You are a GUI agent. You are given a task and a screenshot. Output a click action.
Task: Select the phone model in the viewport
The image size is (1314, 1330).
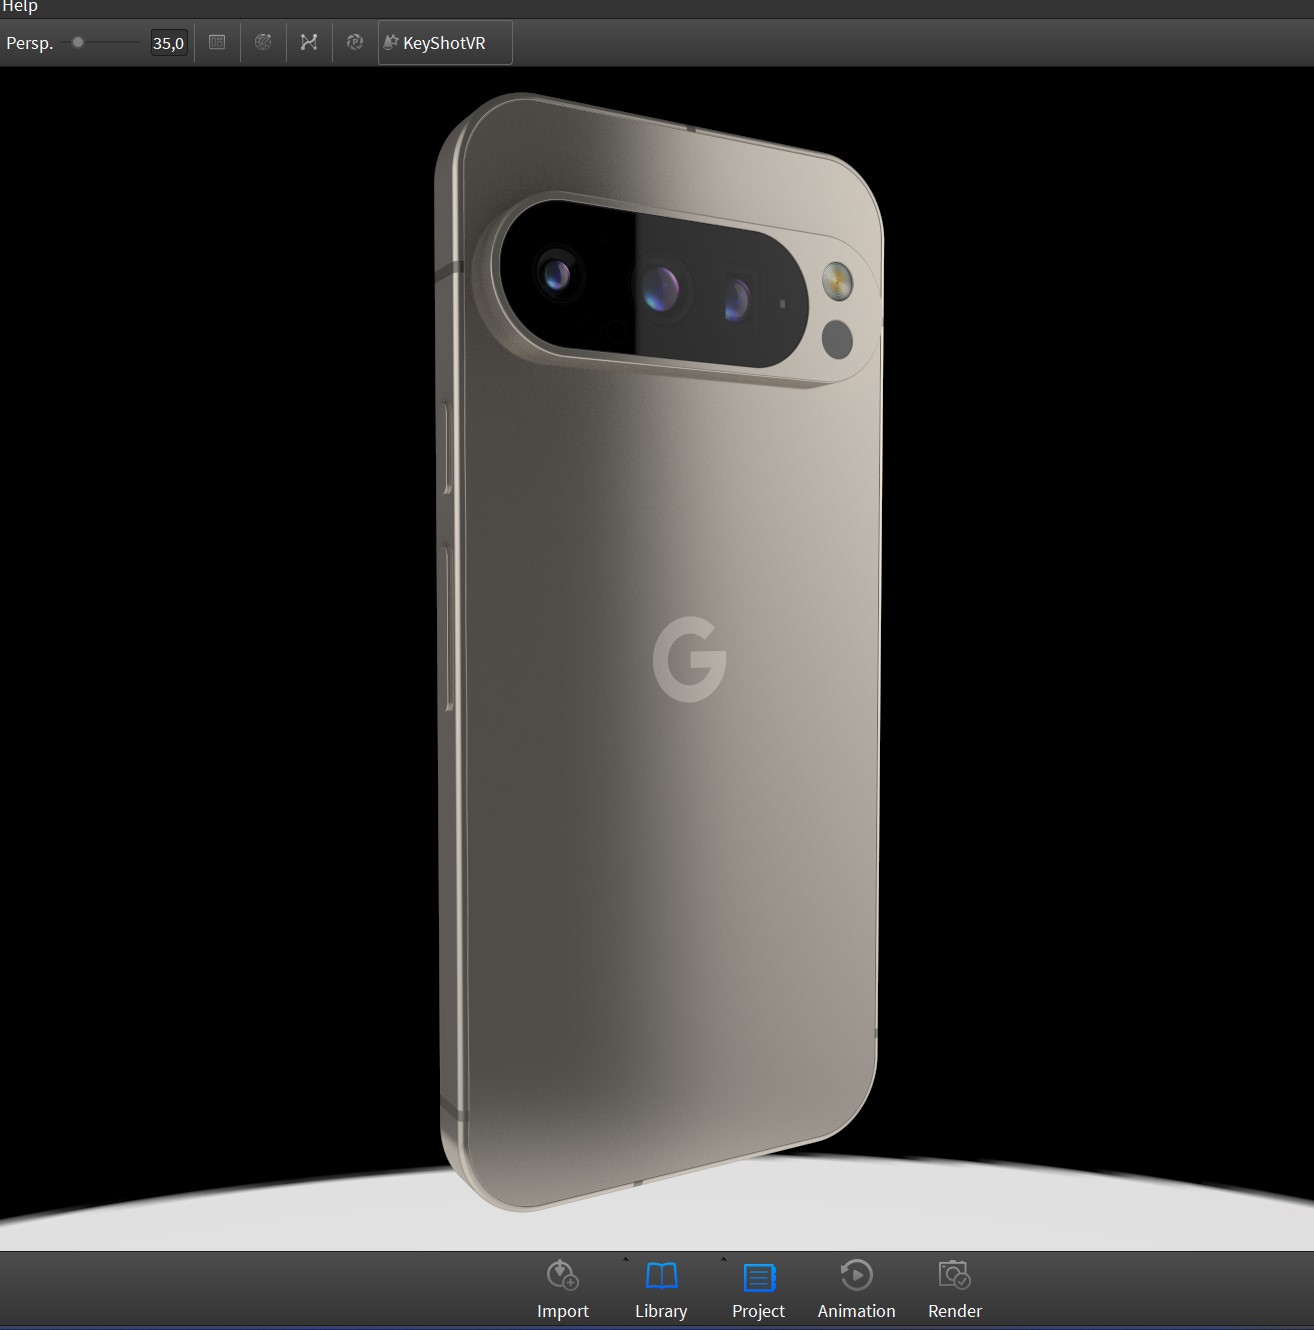[x=660, y=652]
